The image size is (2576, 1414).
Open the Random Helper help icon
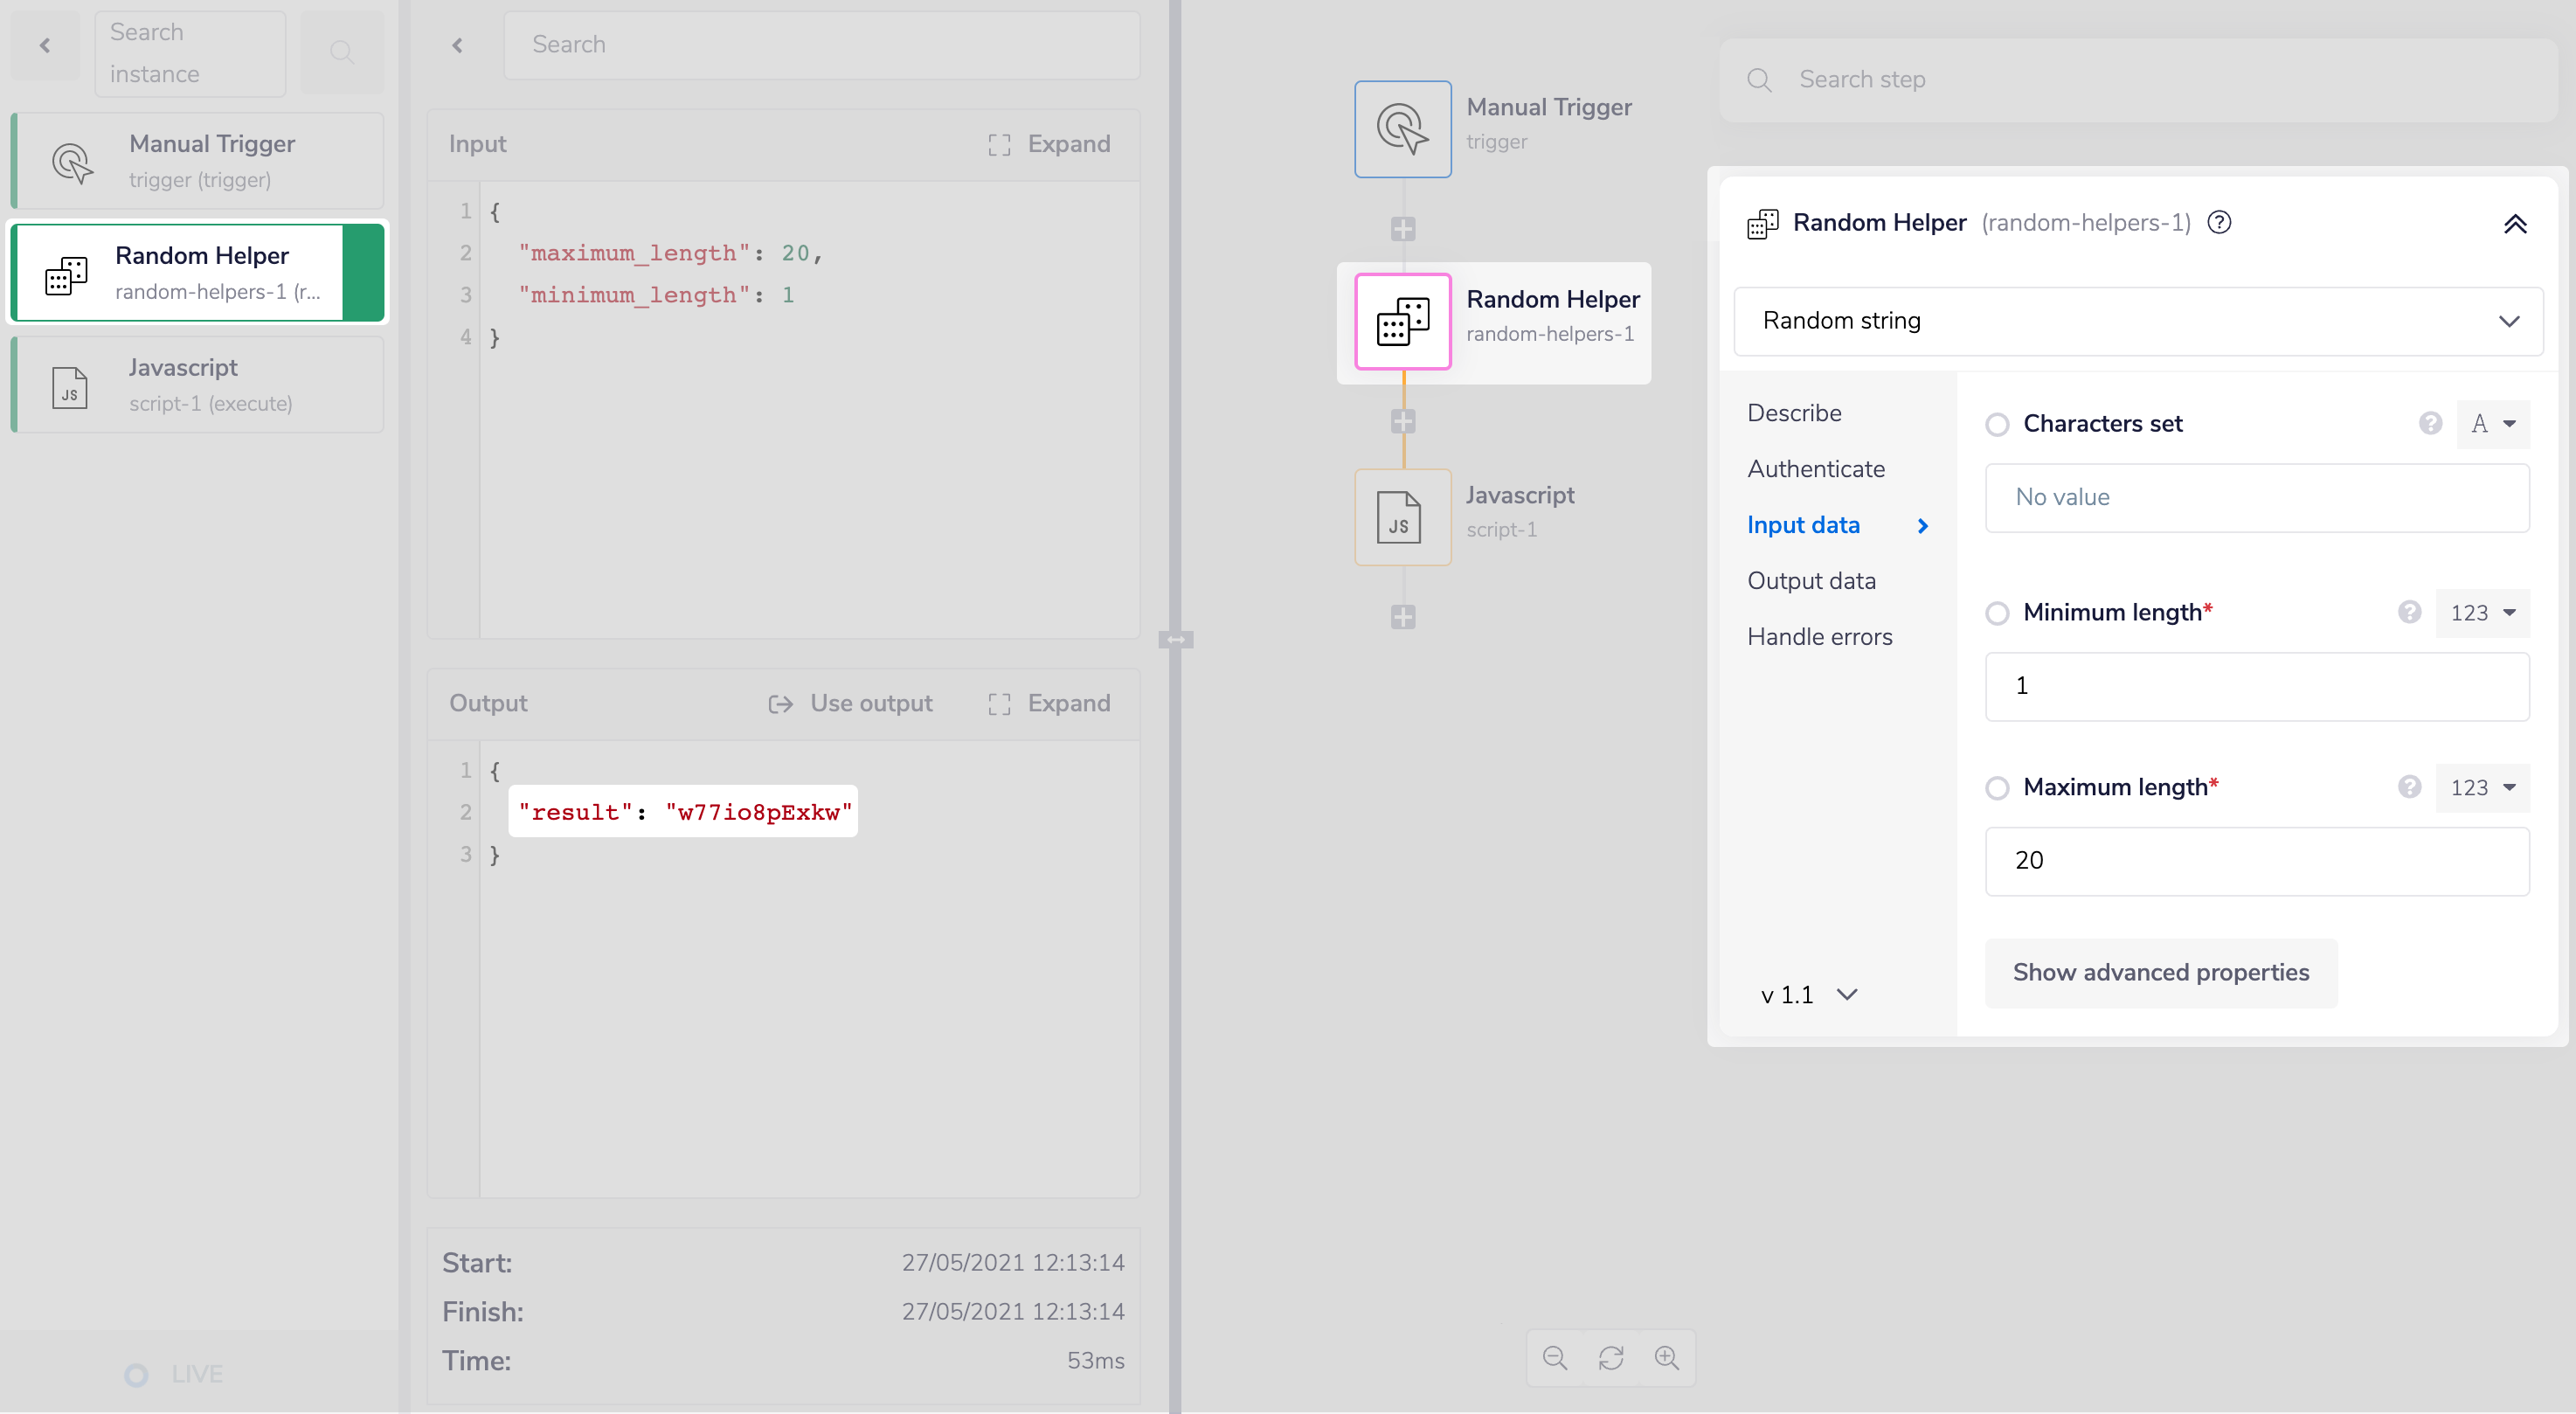(2220, 222)
